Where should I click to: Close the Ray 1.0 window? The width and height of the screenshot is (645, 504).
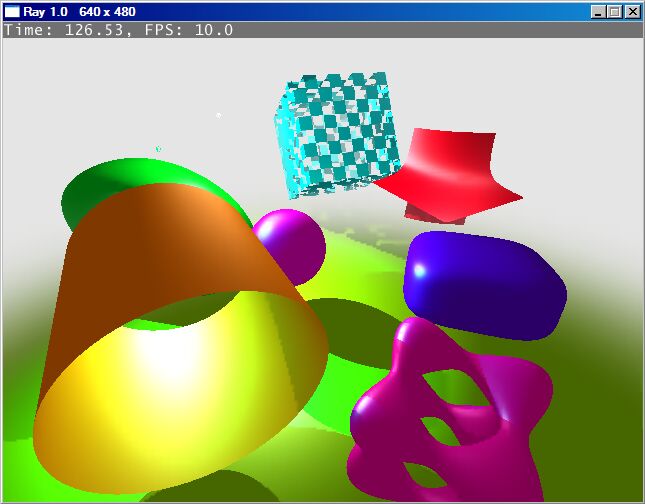(631, 12)
